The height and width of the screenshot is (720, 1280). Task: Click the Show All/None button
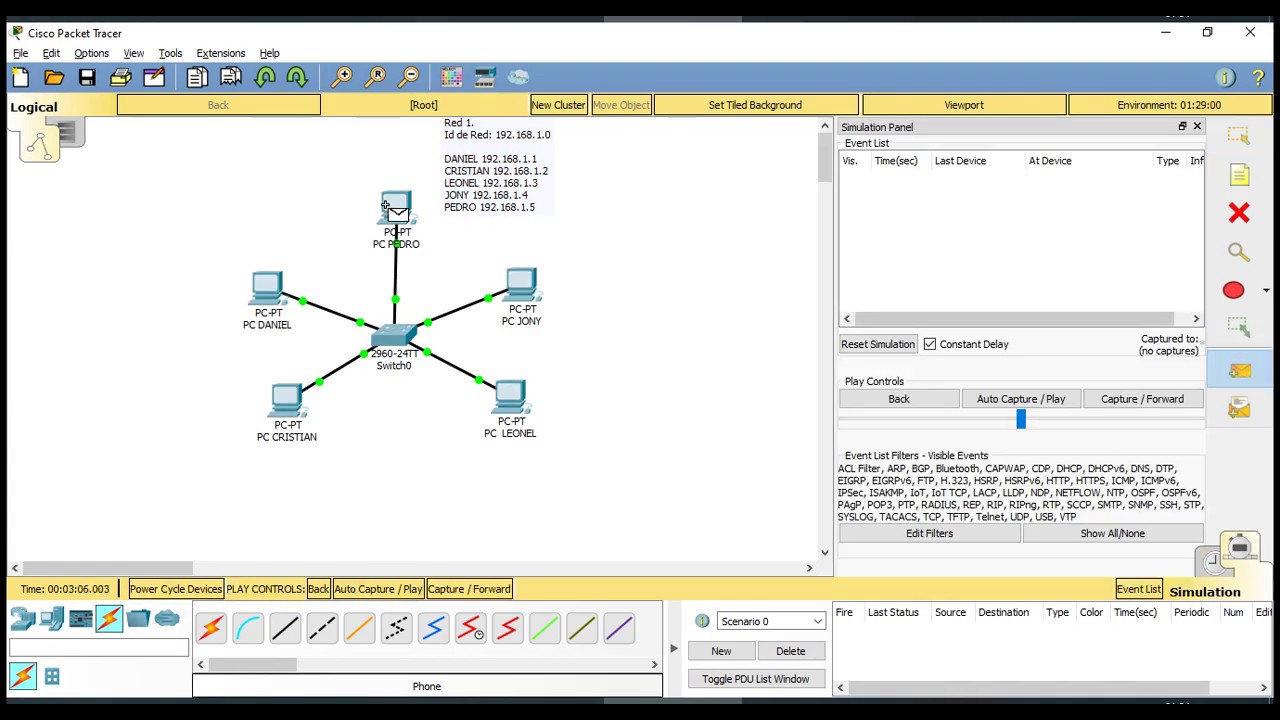coord(1112,533)
